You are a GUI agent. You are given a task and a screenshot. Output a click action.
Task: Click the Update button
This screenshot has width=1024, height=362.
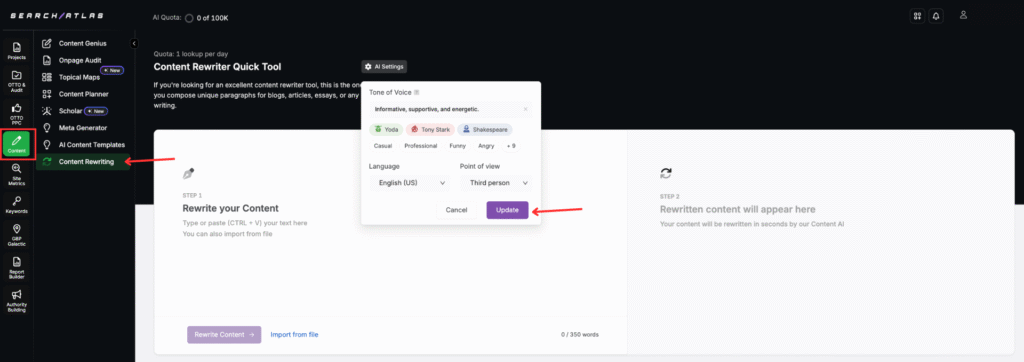pyautogui.click(x=507, y=210)
